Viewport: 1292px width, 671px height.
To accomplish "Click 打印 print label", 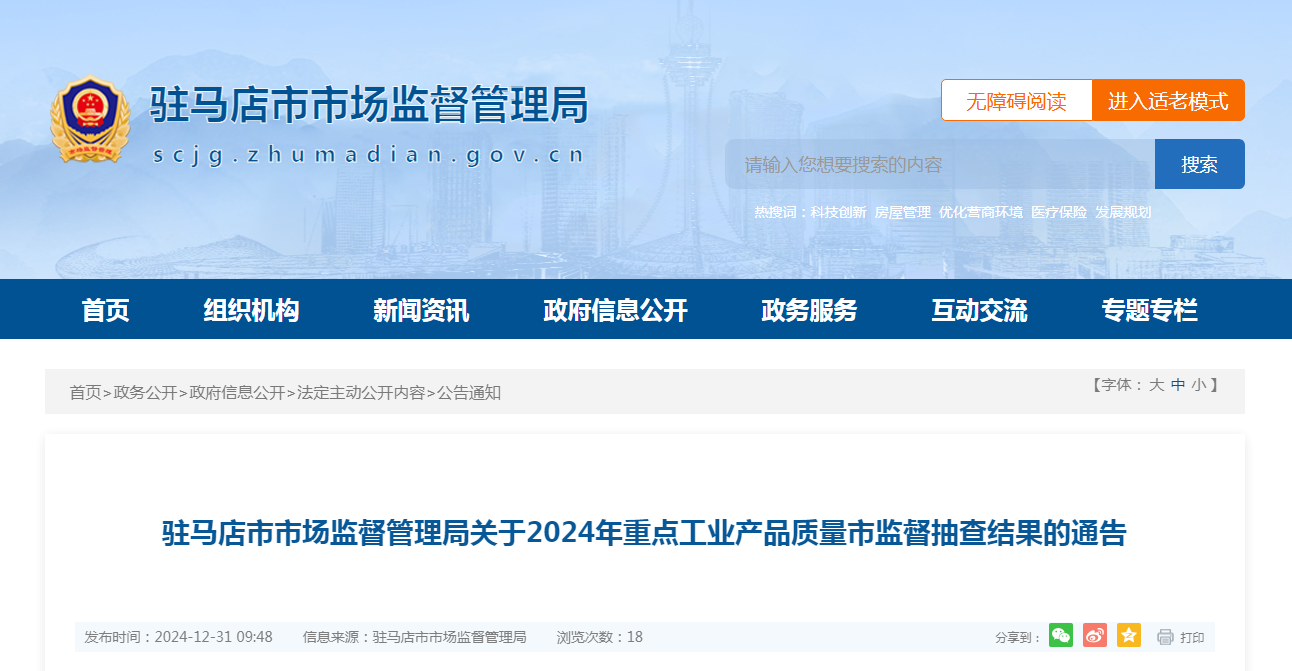I will pos(1192,637).
